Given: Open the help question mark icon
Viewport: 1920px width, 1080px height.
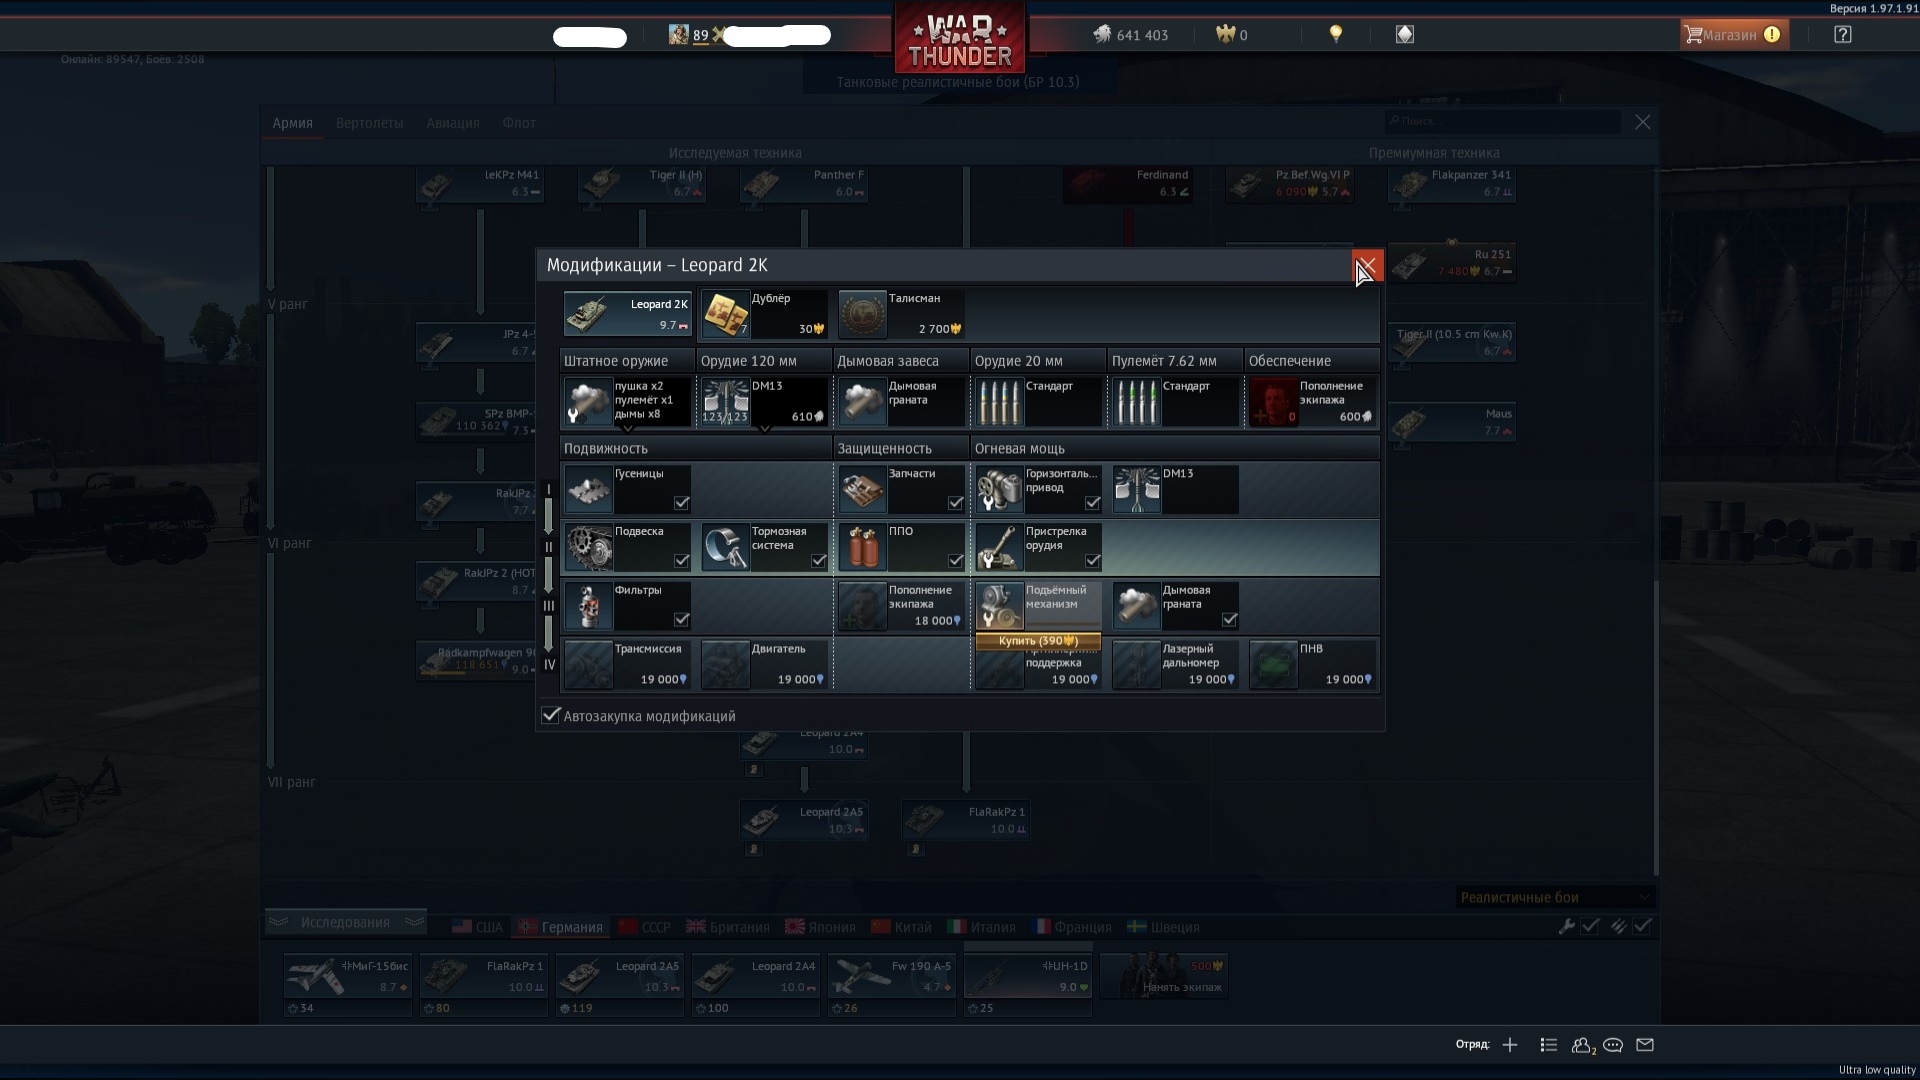Looking at the screenshot, I should pyautogui.click(x=1842, y=35).
